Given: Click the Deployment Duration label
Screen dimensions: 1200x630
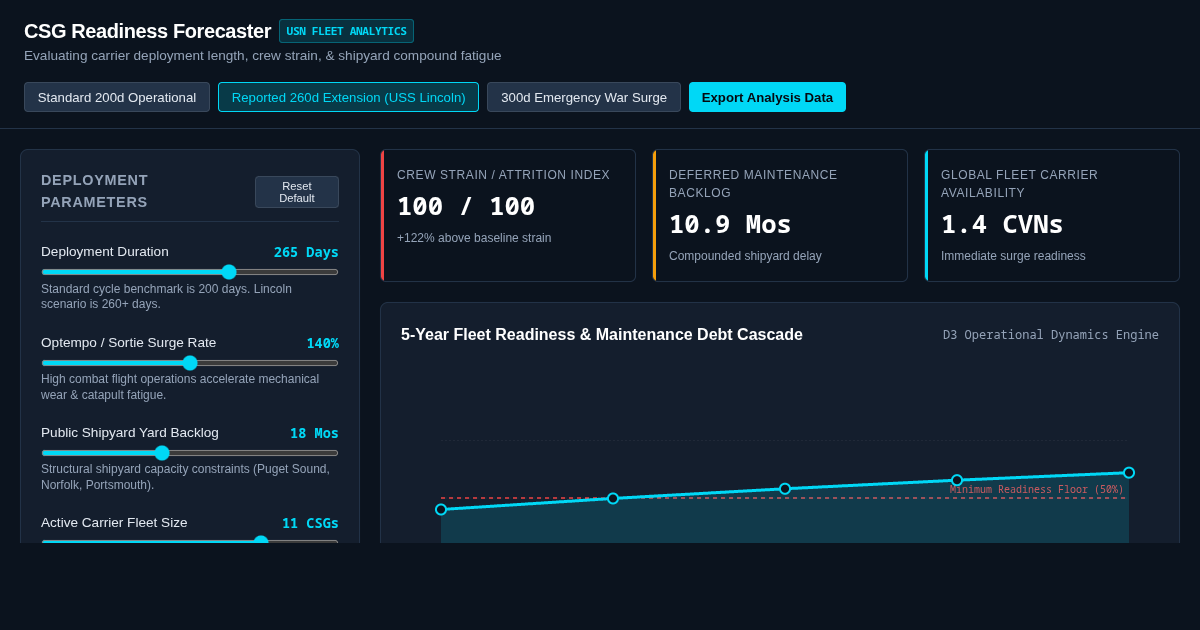Looking at the screenshot, I should 105,252.
